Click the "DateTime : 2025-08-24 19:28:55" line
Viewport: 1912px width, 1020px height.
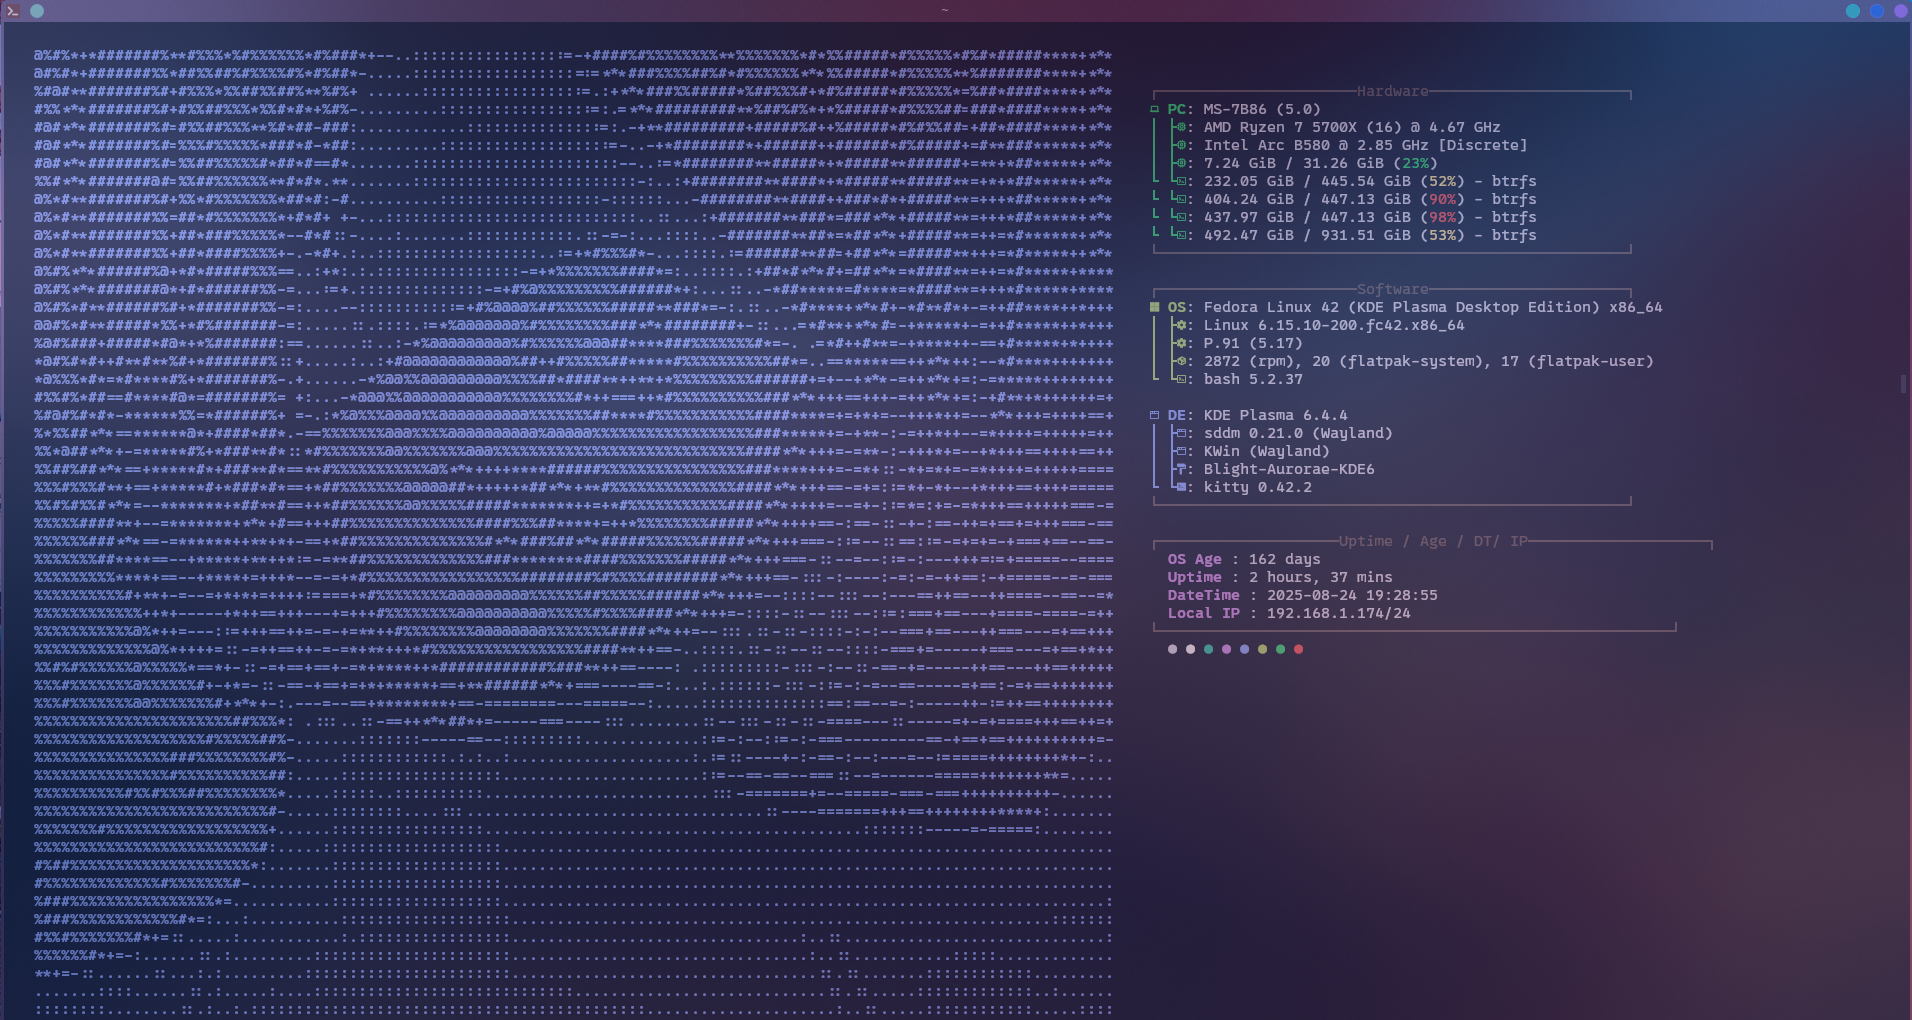(1302, 595)
